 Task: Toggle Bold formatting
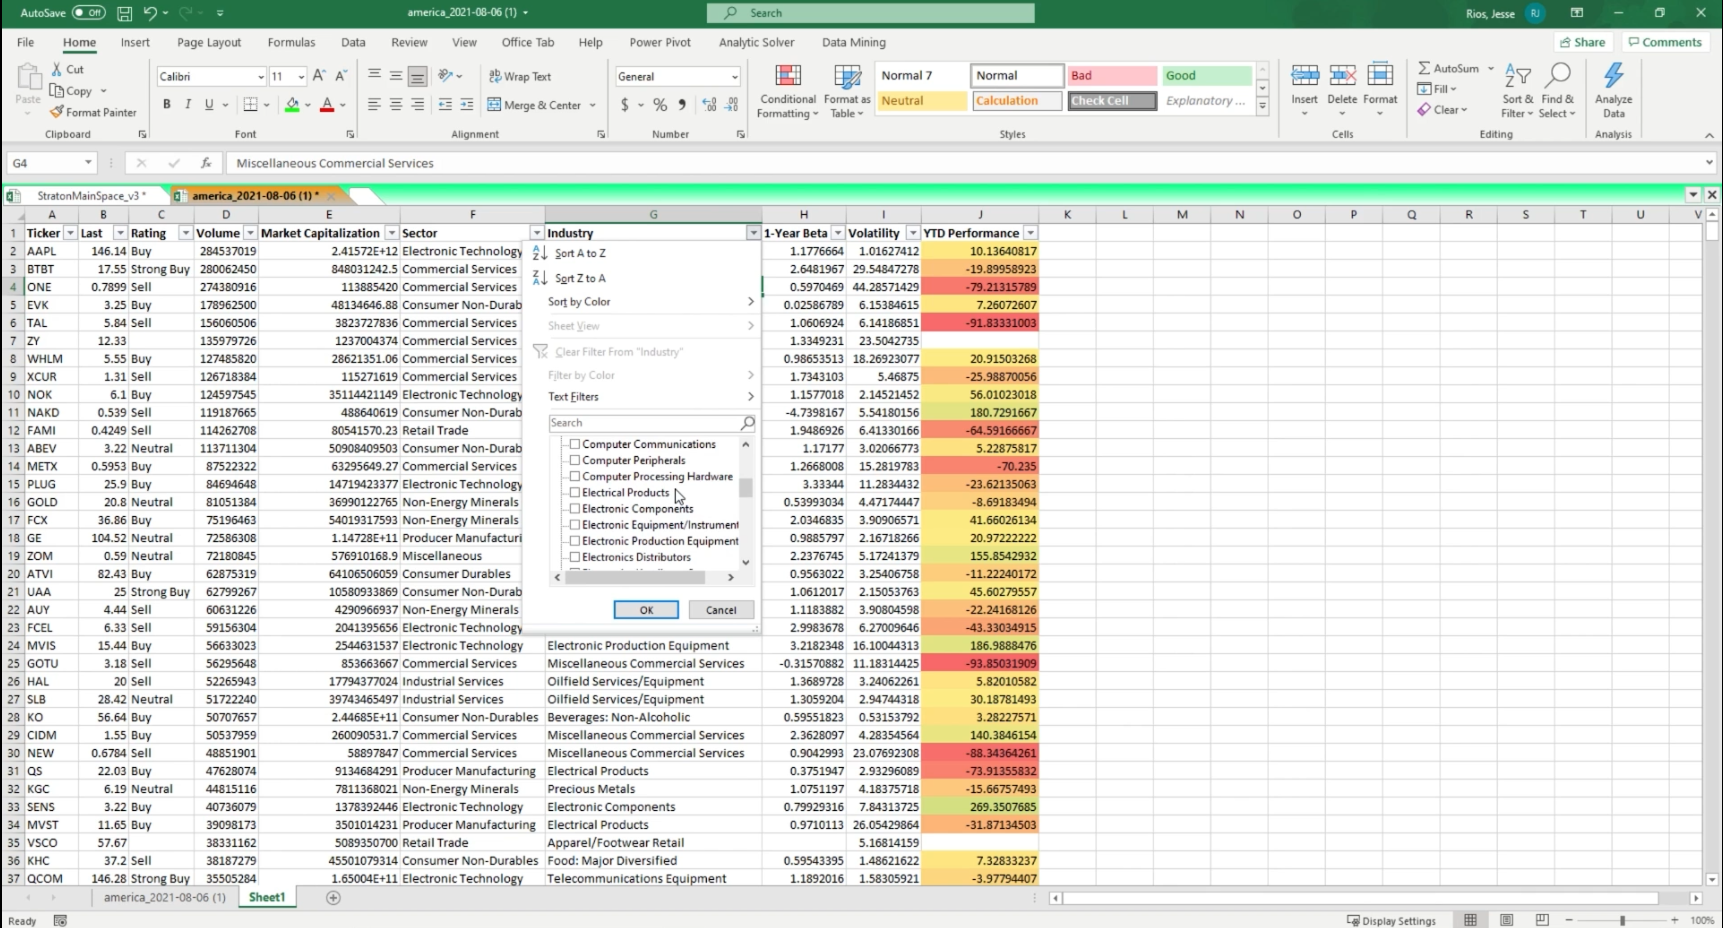(167, 104)
